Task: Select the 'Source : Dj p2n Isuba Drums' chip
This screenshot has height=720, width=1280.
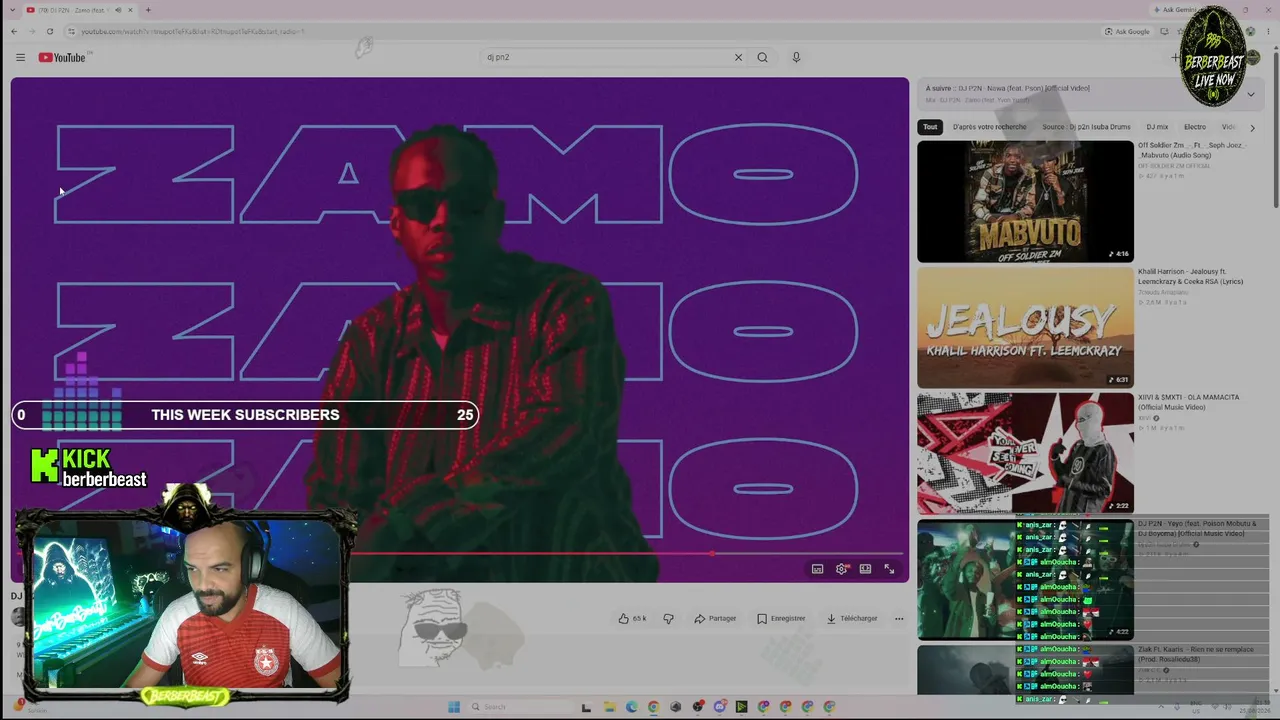Action: coord(1086,127)
